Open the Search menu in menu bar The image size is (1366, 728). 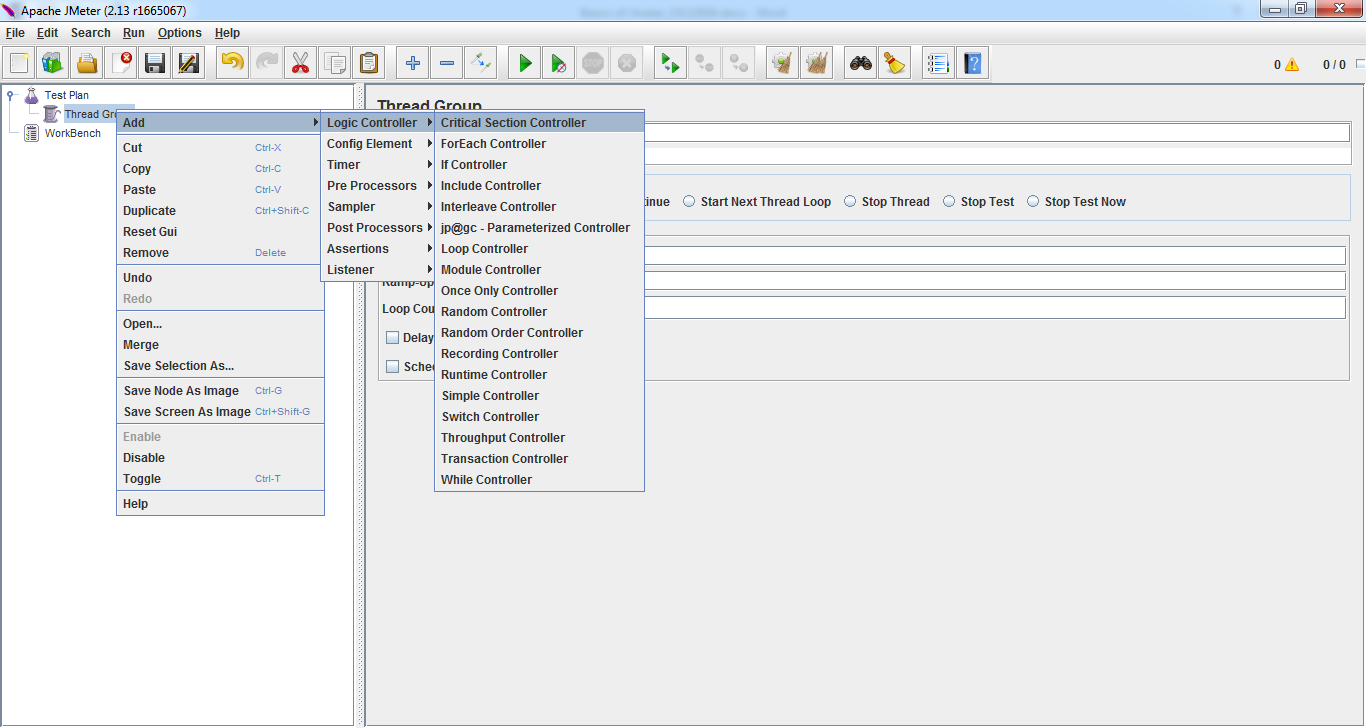click(x=91, y=33)
